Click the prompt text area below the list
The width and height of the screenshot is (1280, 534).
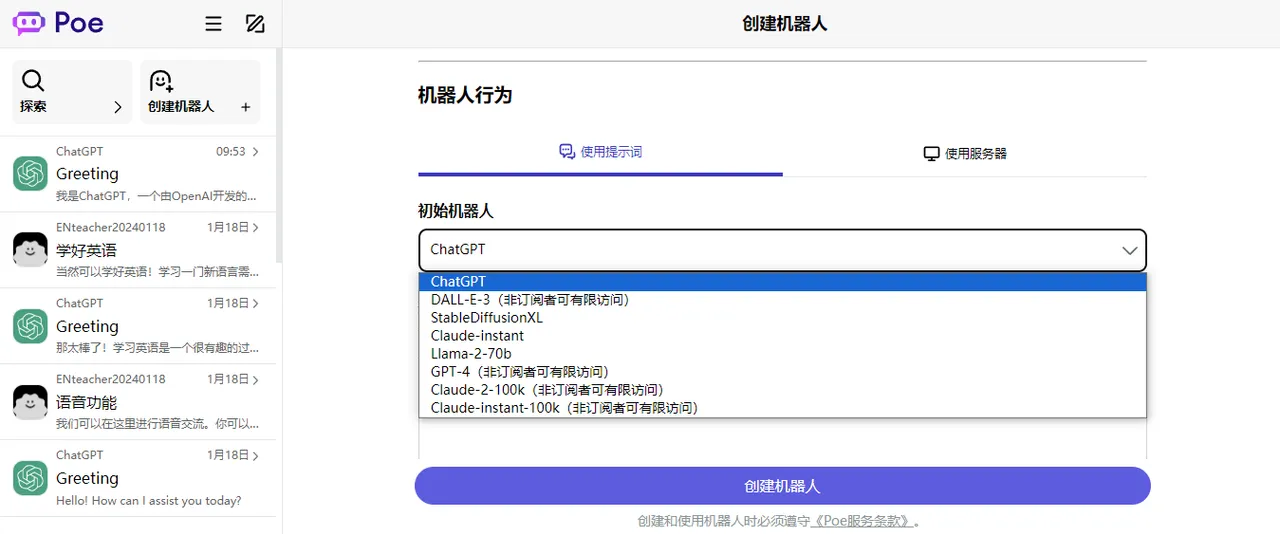pyautogui.click(x=782, y=438)
